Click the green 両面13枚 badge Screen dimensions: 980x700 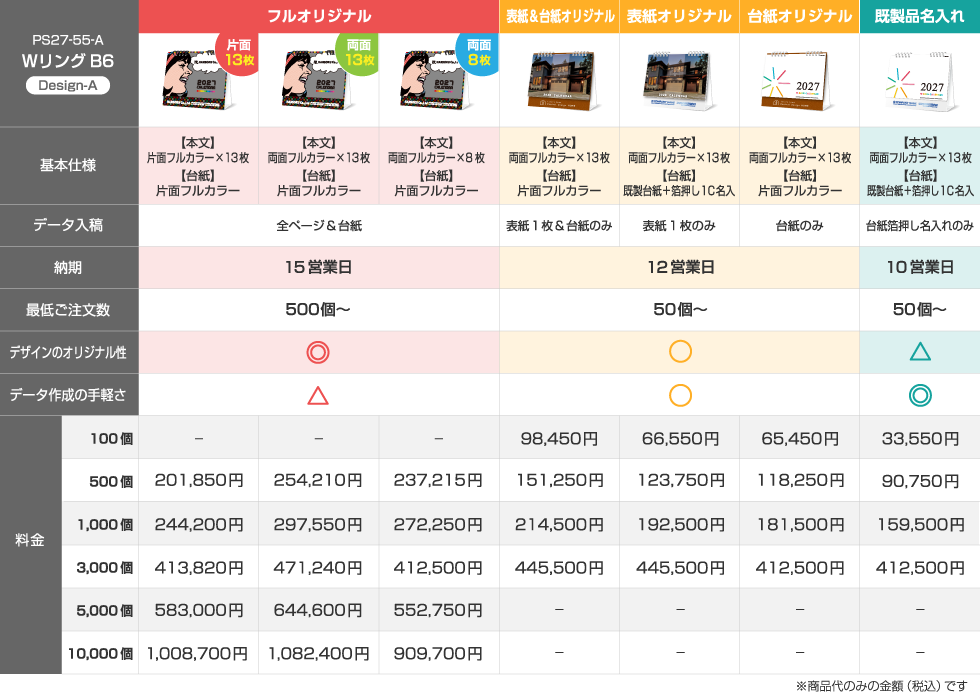(x=358, y=53)
